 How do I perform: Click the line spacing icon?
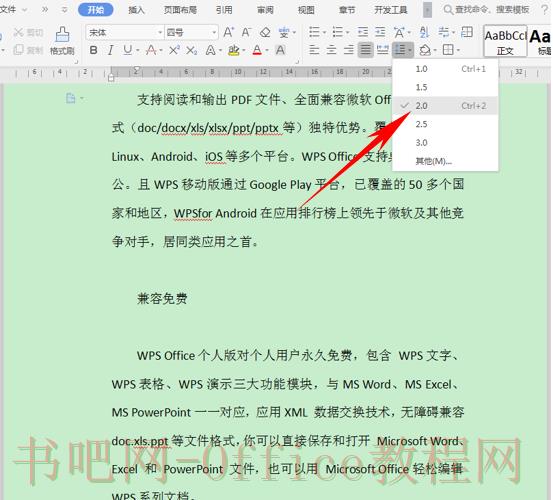pyautogui.click(x=400, y=50)
